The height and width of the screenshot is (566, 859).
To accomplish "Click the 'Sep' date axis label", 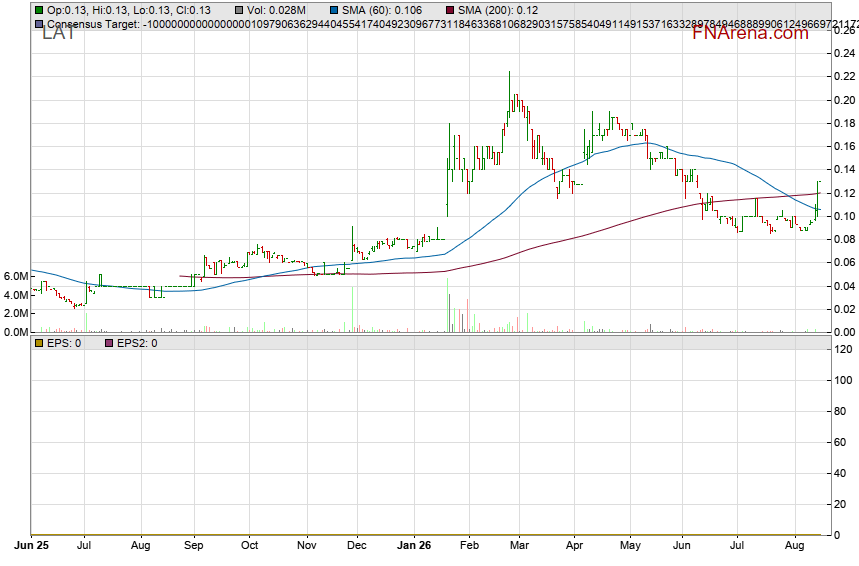I will (x=194, y=545).
